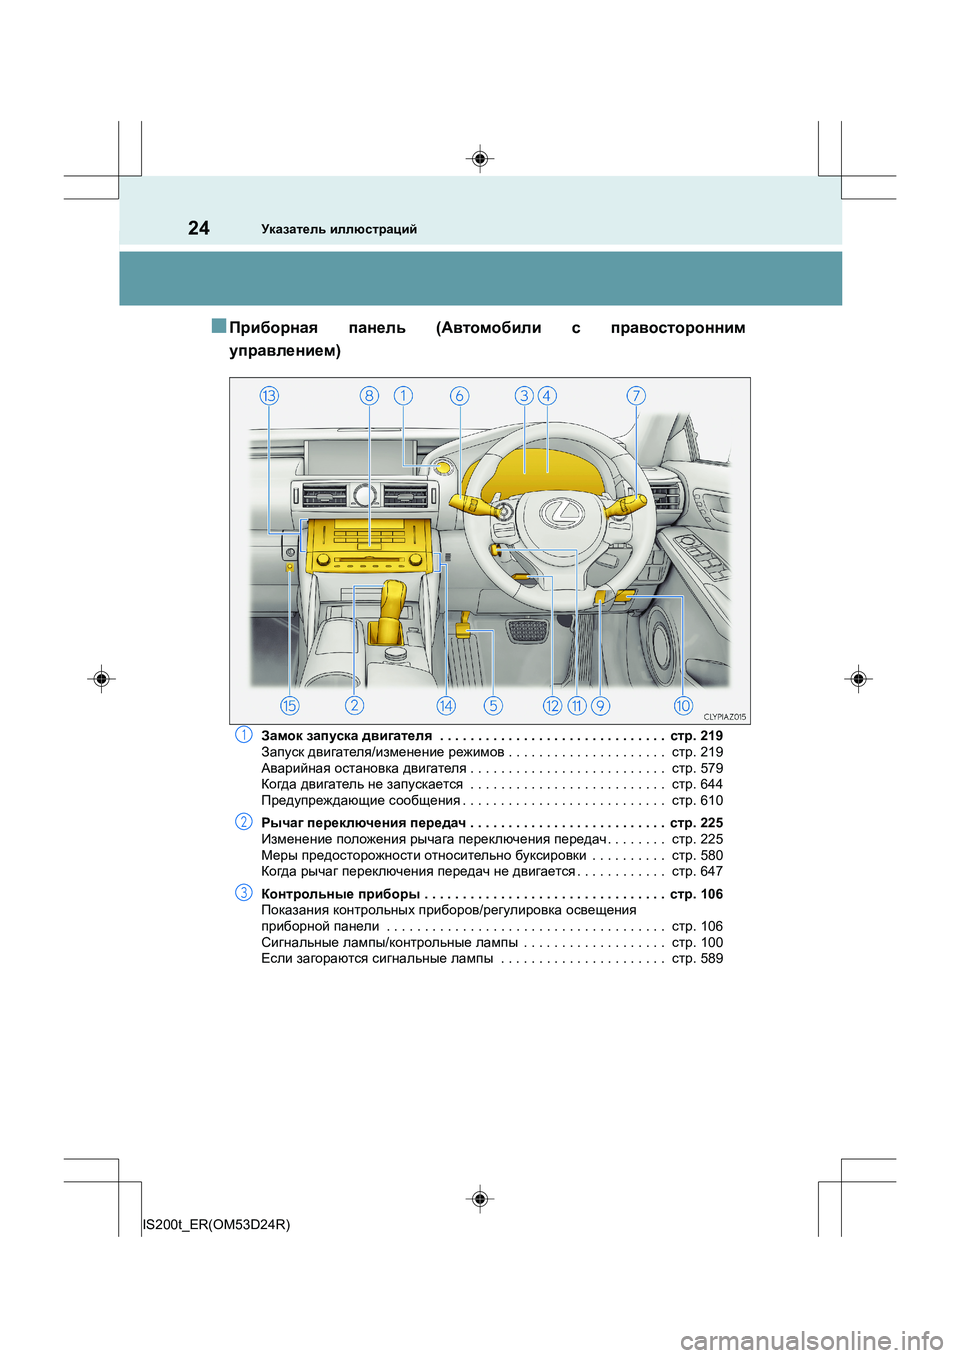This screenshot has height=1358, width=960.
Task: Click 'Аварийная остановка двигателя' entry
Action: tap(363, 769)
